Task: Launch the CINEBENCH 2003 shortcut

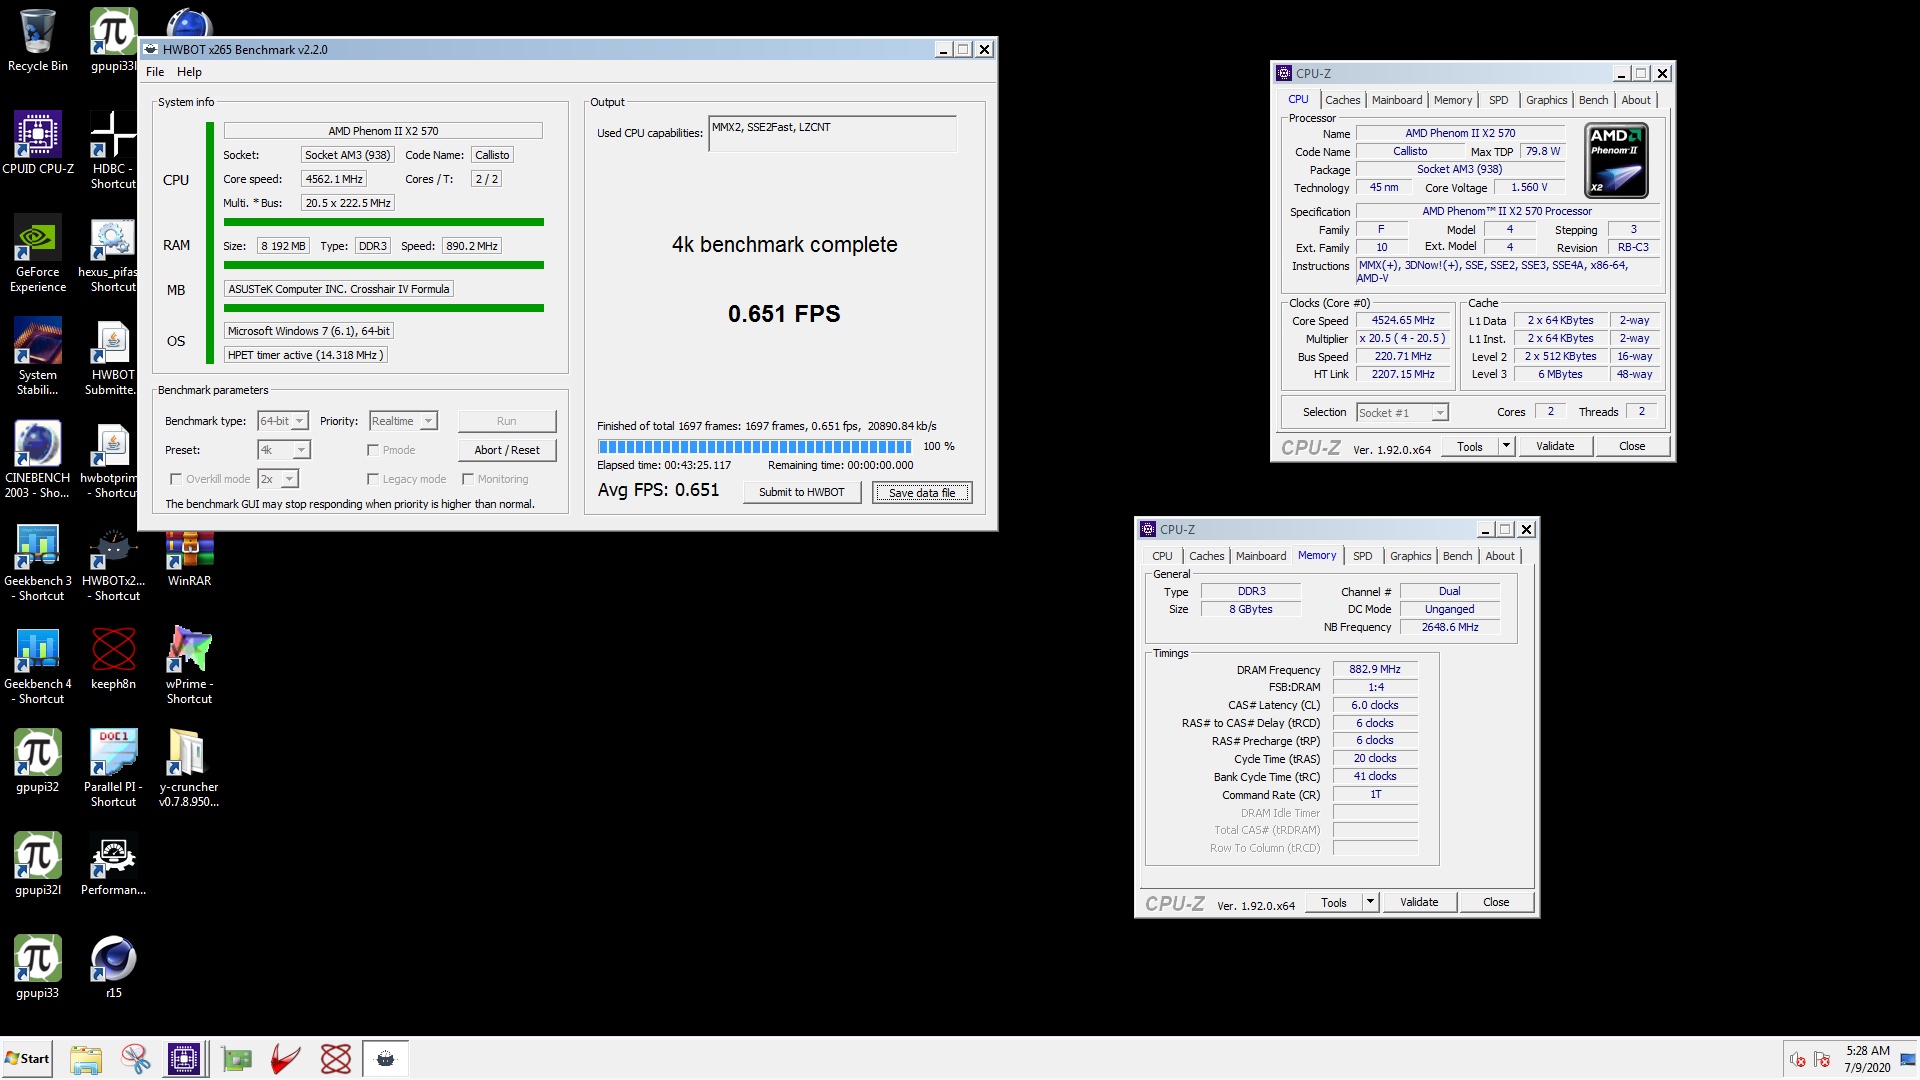Action: pos(37,459)
